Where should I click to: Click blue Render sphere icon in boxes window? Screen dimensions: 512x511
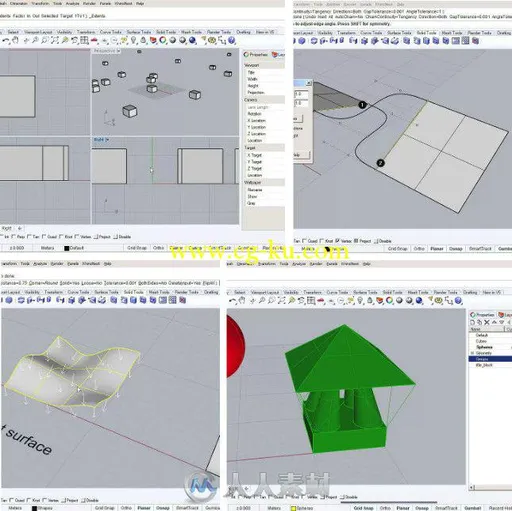coord(192,41)
